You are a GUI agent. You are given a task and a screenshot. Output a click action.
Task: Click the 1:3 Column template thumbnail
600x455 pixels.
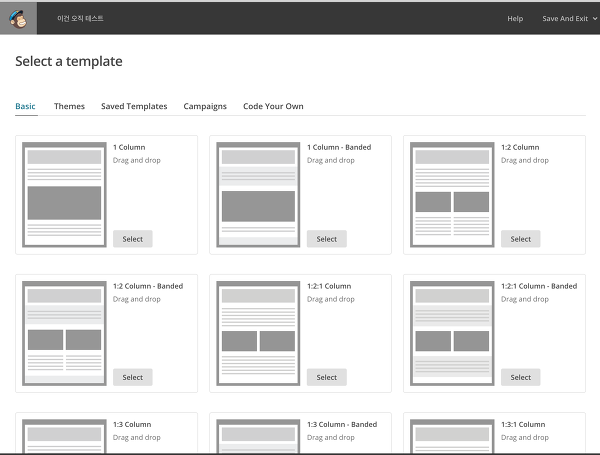click(x=64, y=436)
